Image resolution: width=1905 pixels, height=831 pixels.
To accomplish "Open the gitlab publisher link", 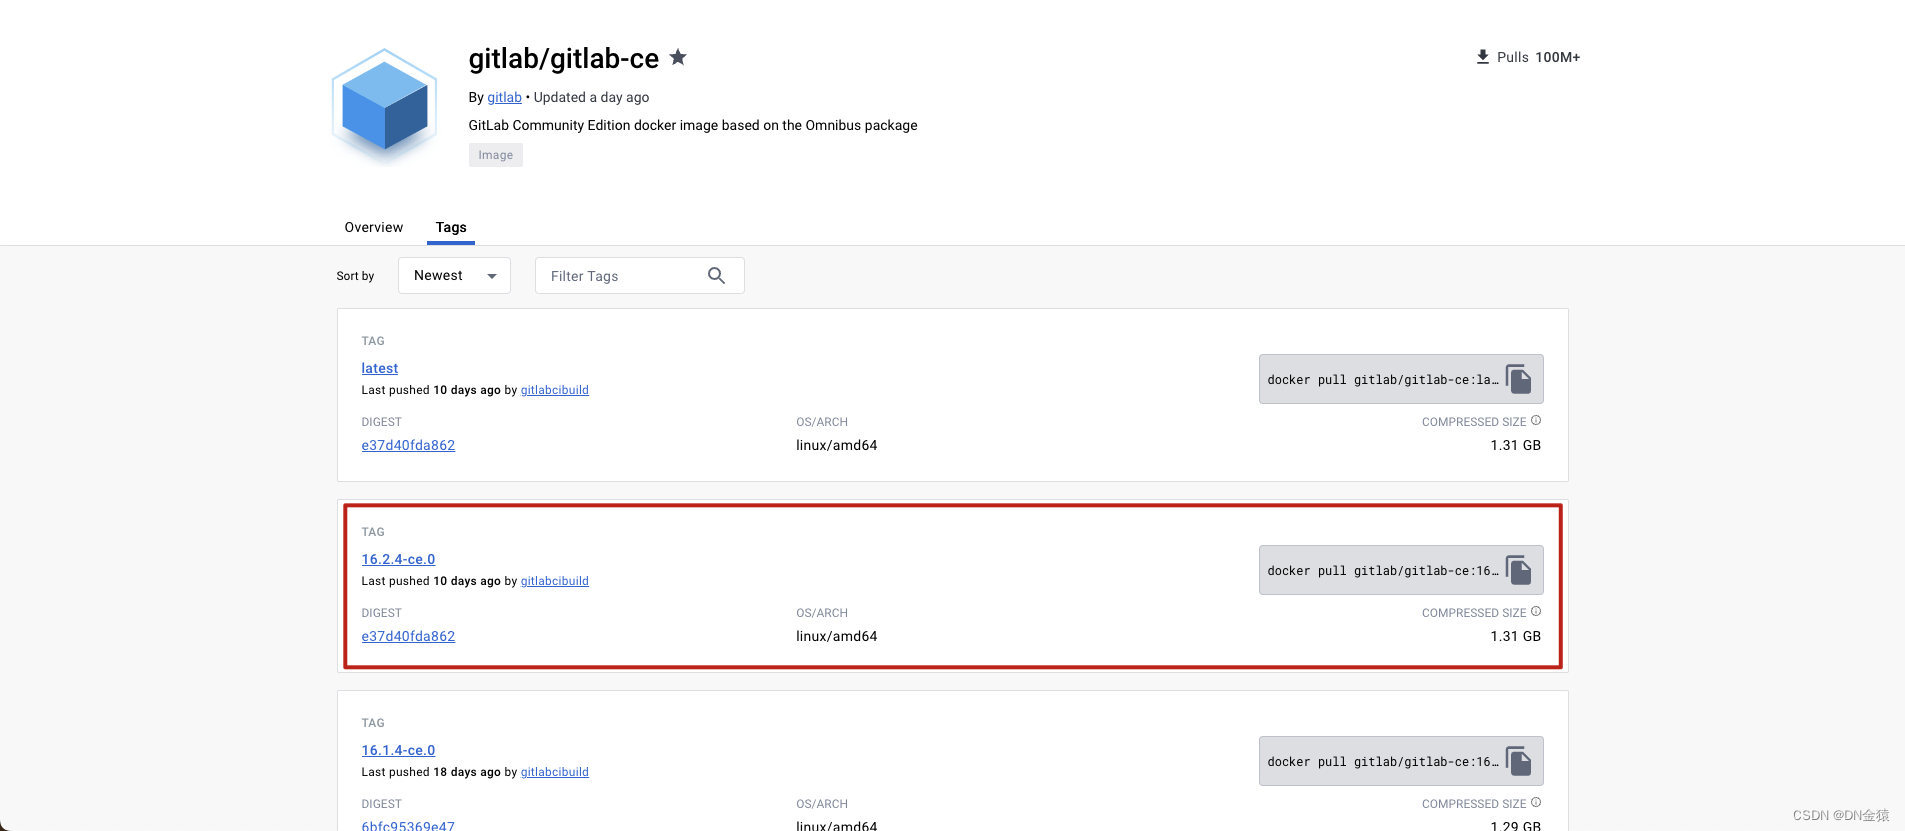I will (504, 97).
